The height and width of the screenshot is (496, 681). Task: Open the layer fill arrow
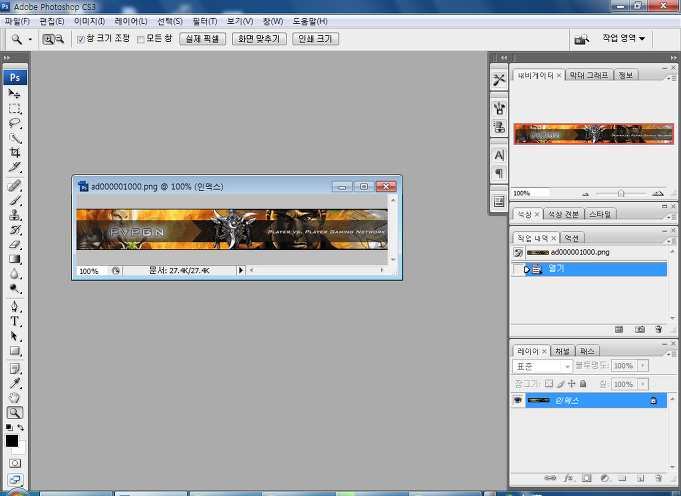pyautogui.click(x=643, y=384)
